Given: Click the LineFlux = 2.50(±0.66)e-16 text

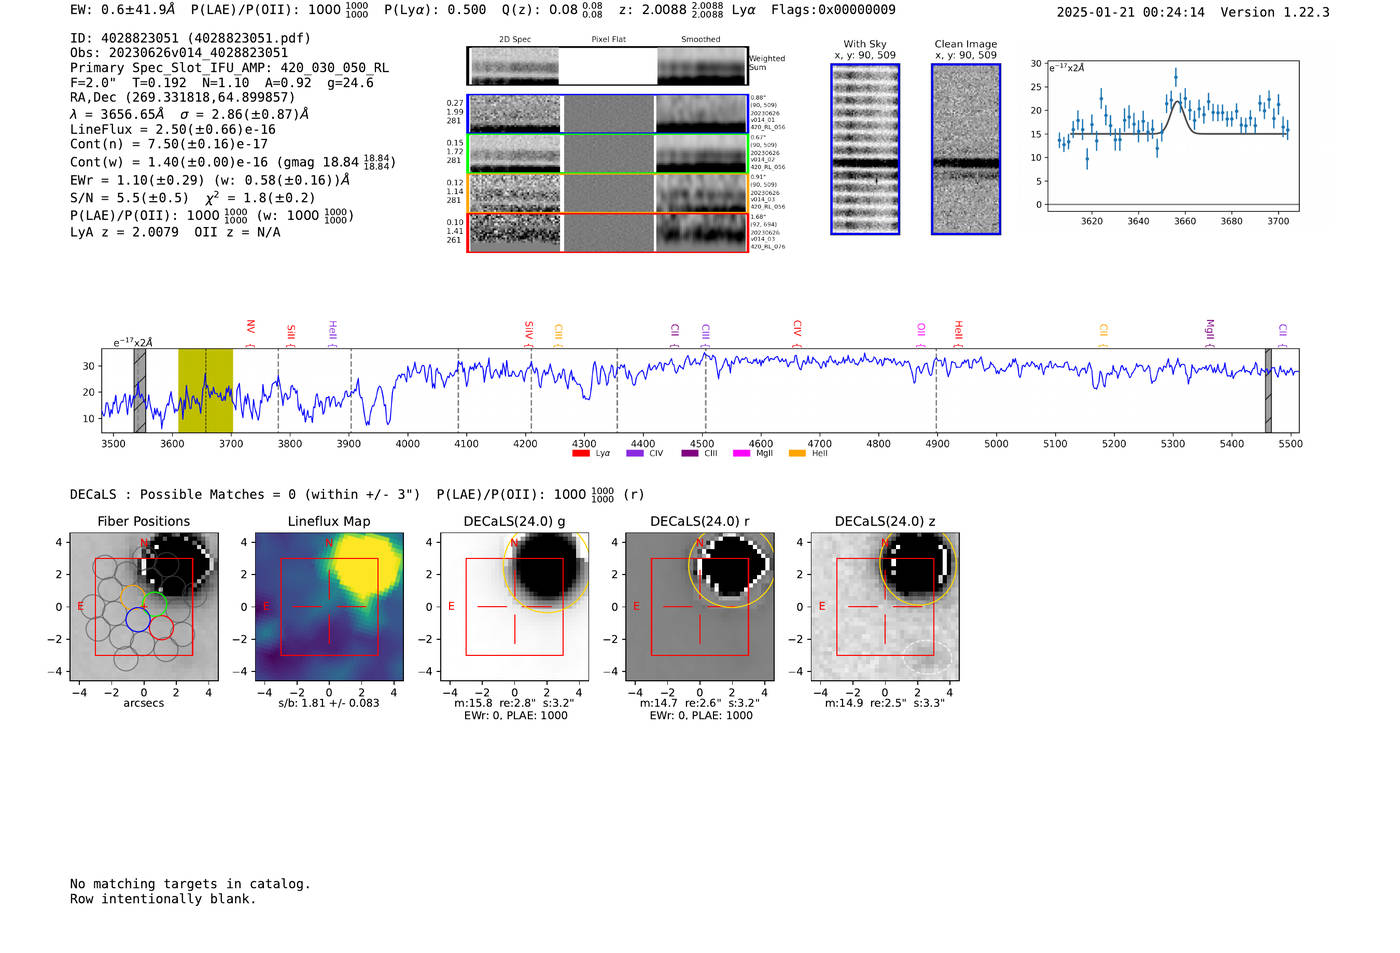Looking at the screenshot, I should (173, 129).
